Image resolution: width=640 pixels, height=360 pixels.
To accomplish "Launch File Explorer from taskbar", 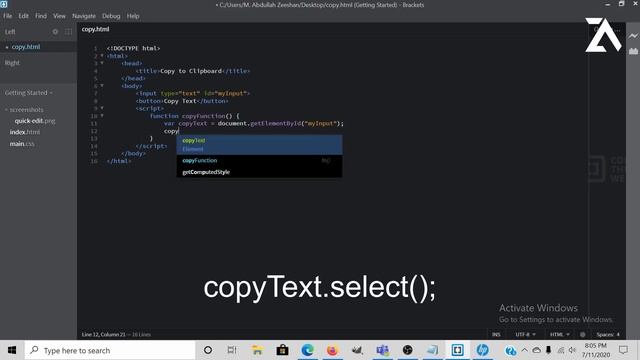I will tap(257, 350).
